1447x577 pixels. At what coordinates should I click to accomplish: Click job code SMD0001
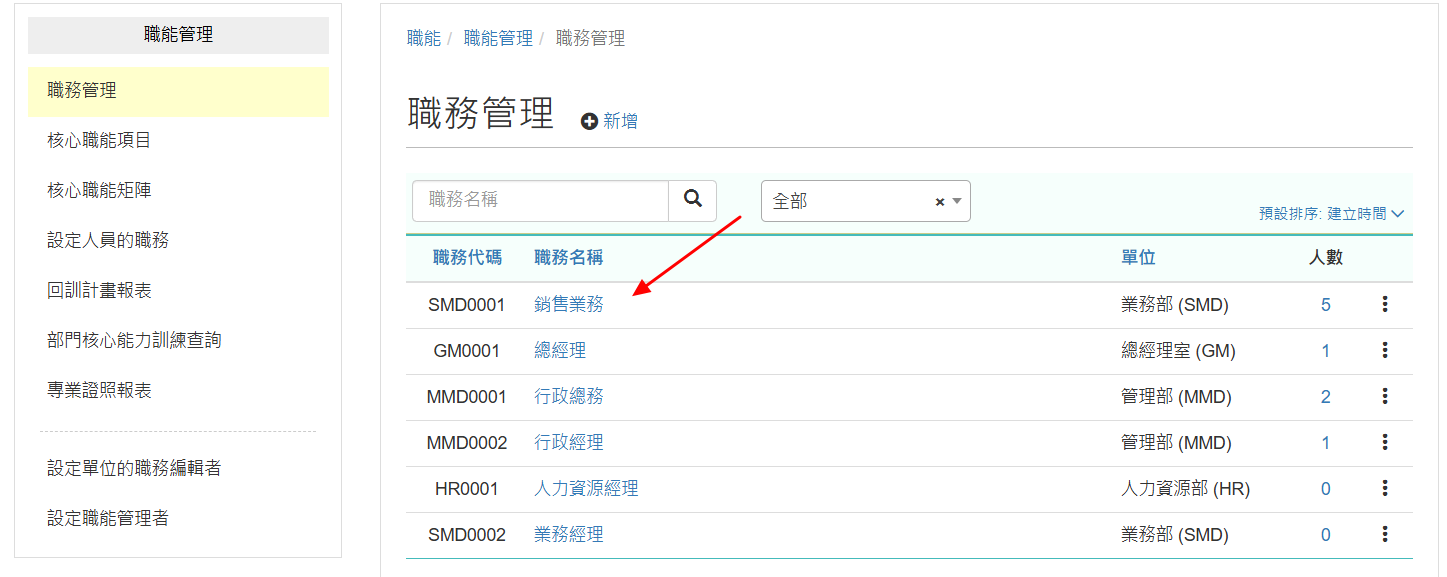pyautogui.click(x=467, y=305)
